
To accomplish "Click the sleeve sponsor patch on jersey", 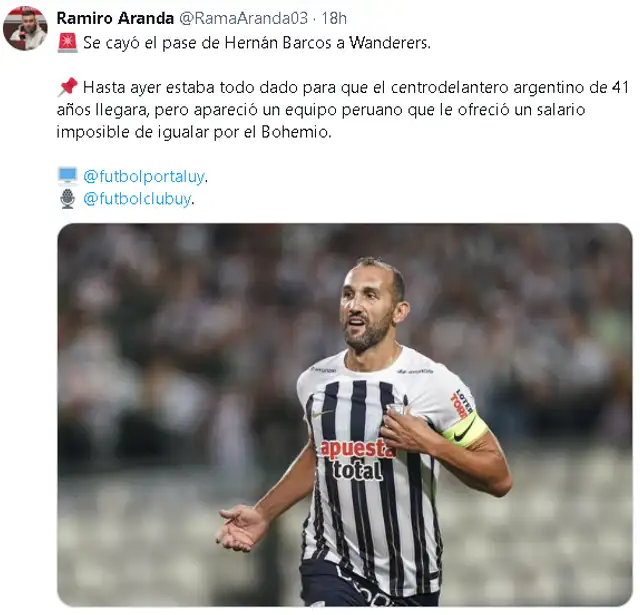I will click(461, 404).
